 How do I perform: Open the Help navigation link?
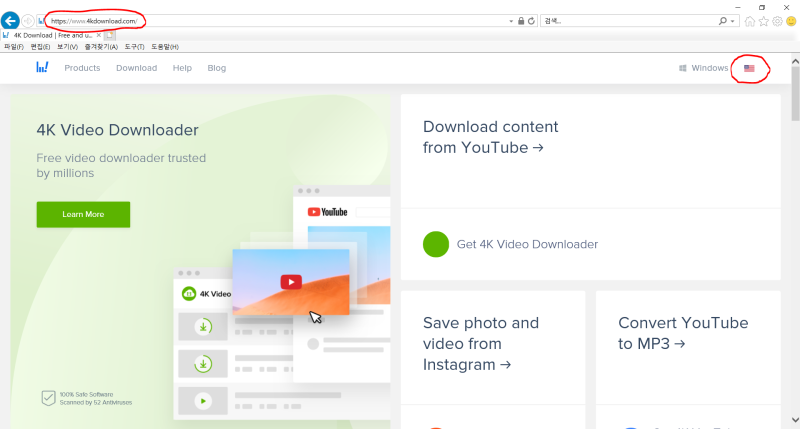tap(182, 68)
